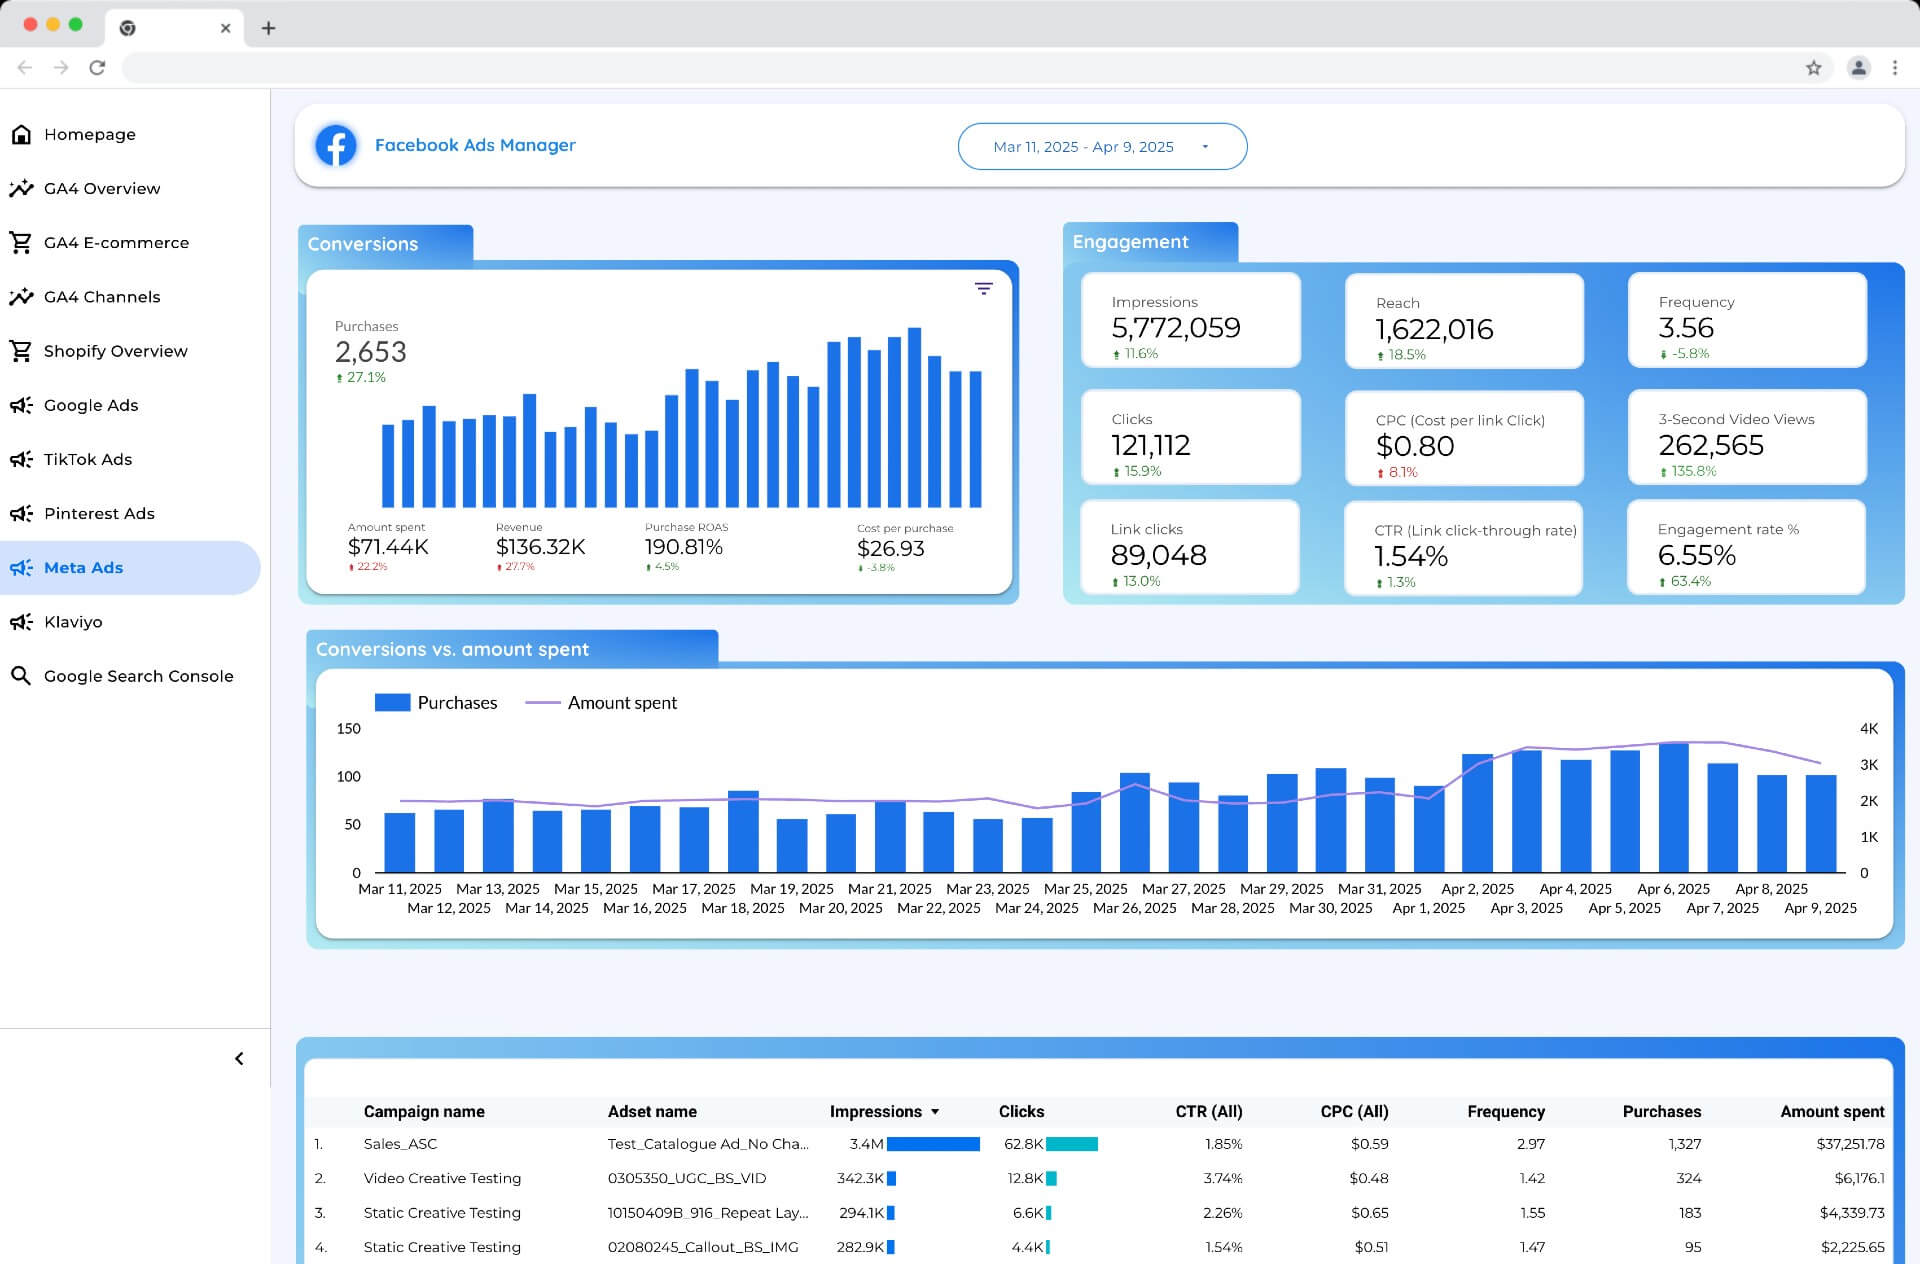Open Shopify Overview via its cart icon

(x=21, y=350)
